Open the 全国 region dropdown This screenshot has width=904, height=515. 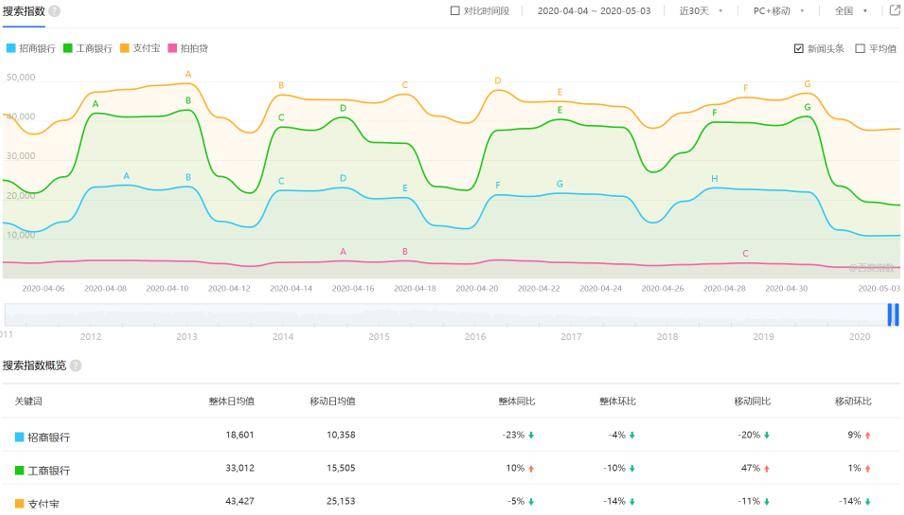click(850, 11)
